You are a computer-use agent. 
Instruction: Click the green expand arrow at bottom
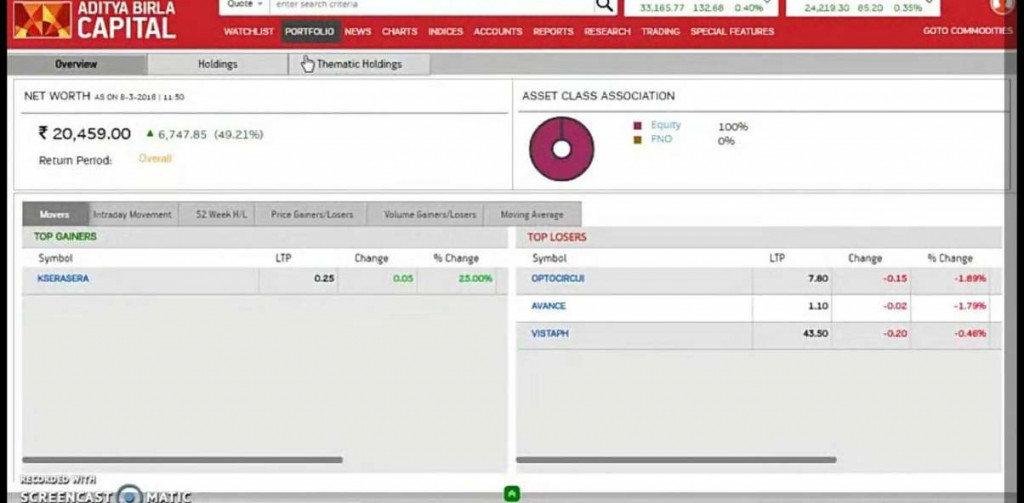click(x=511, y=493)
